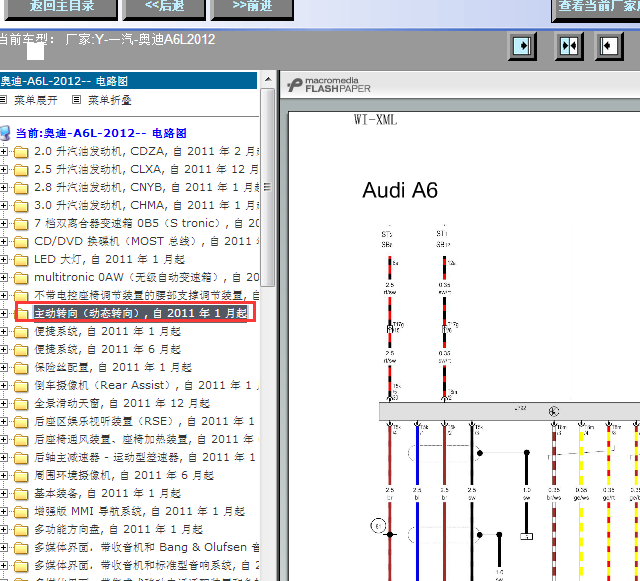The height and width of the screenshot is (581, 640).
Task: Click folder icon of 2.0 升汽油发动机 CDZA
Action: 21,152
